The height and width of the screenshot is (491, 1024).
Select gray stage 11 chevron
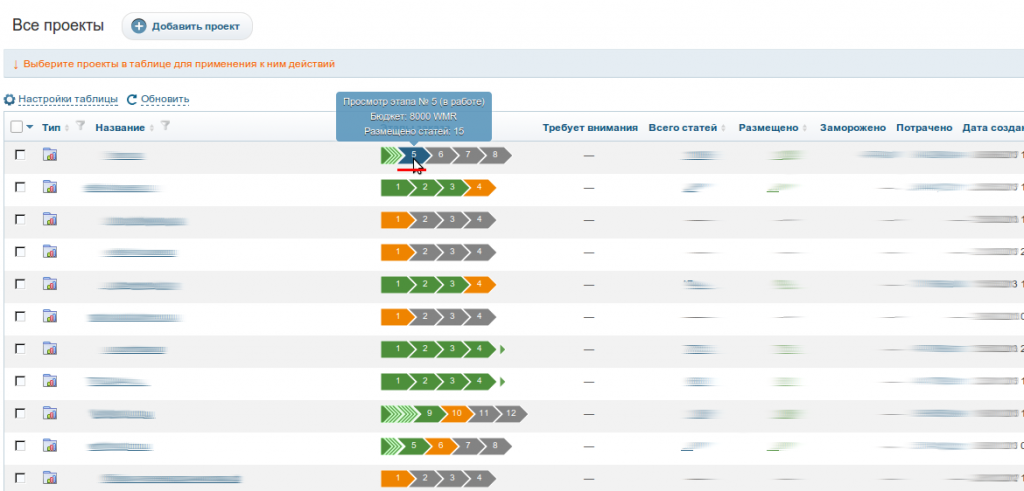pos(484,413)
